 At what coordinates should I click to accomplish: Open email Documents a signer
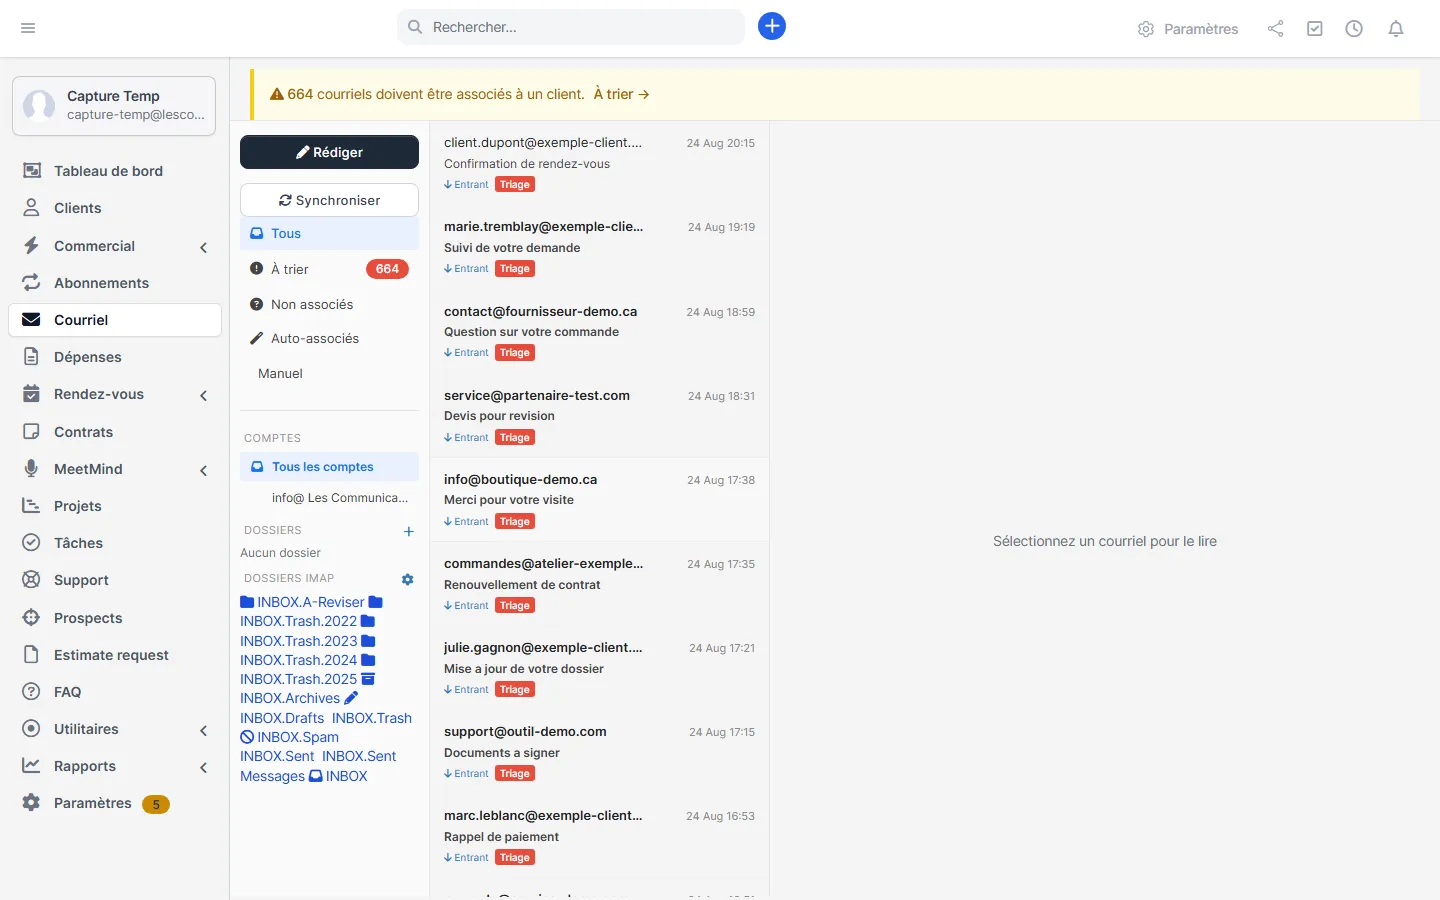pyautogui.click(x=599, y=752)
